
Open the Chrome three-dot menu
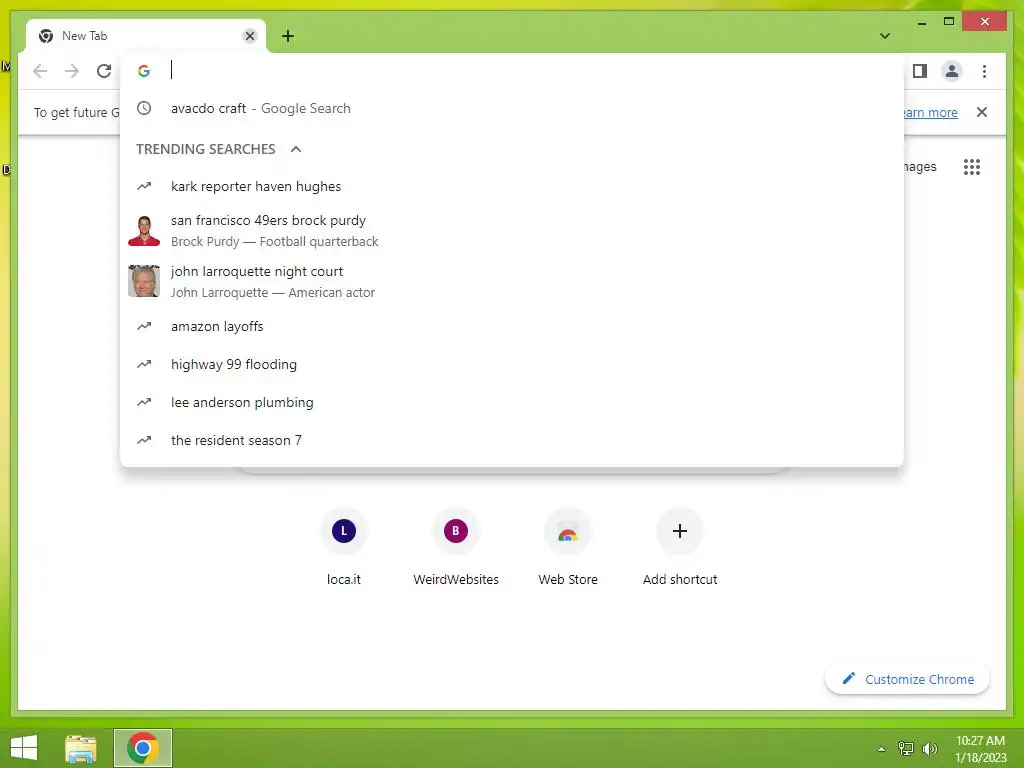coord(984,71)
